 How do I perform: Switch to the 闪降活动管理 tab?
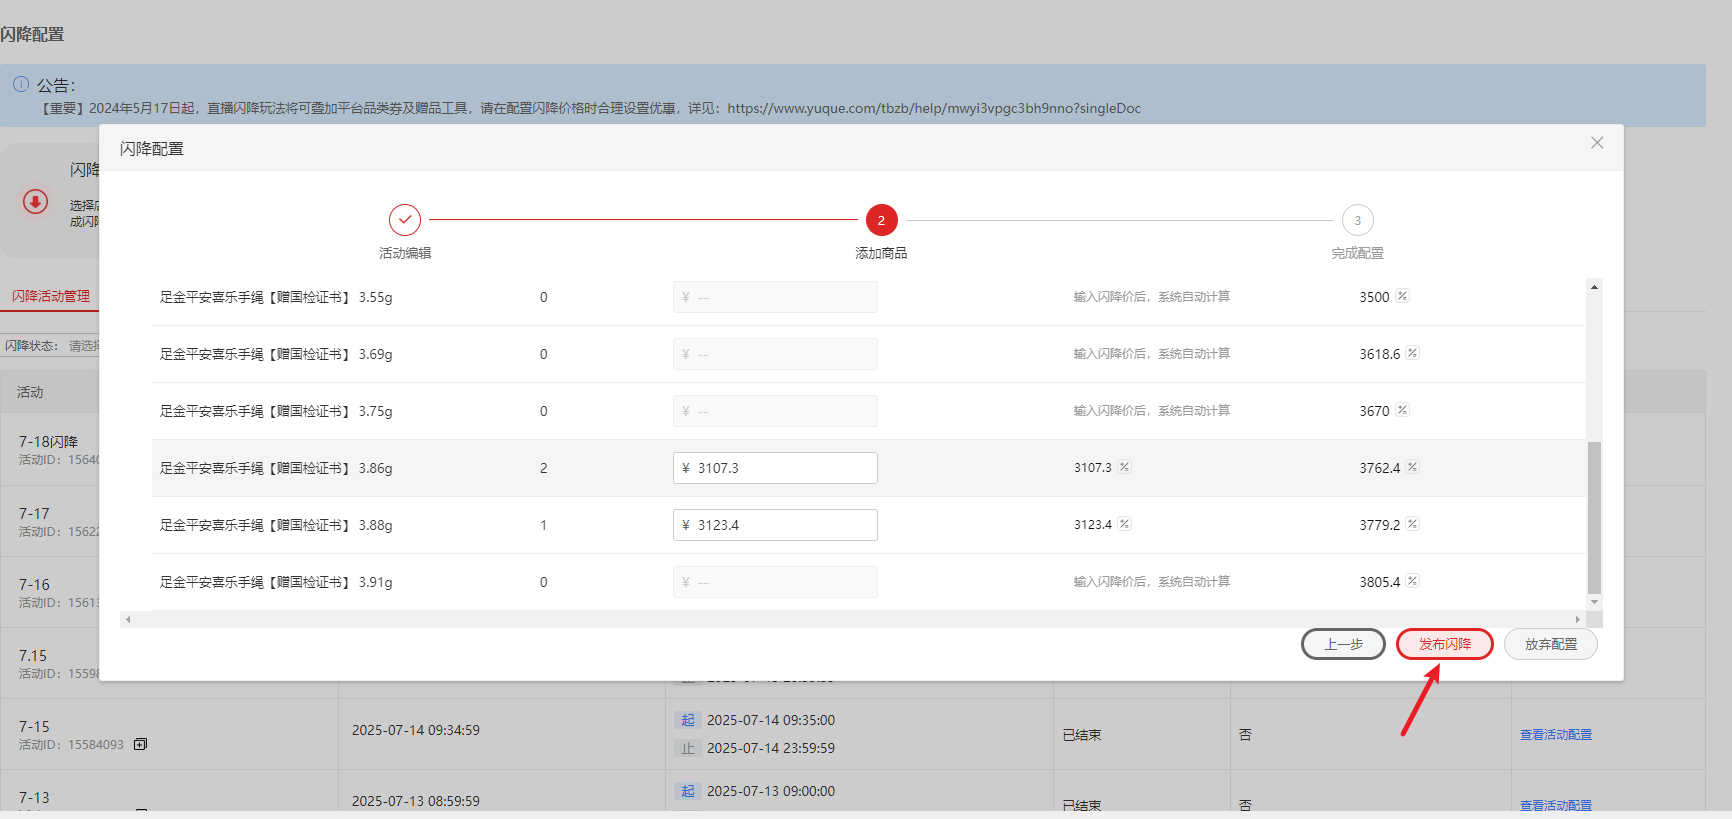coord(51,296)
